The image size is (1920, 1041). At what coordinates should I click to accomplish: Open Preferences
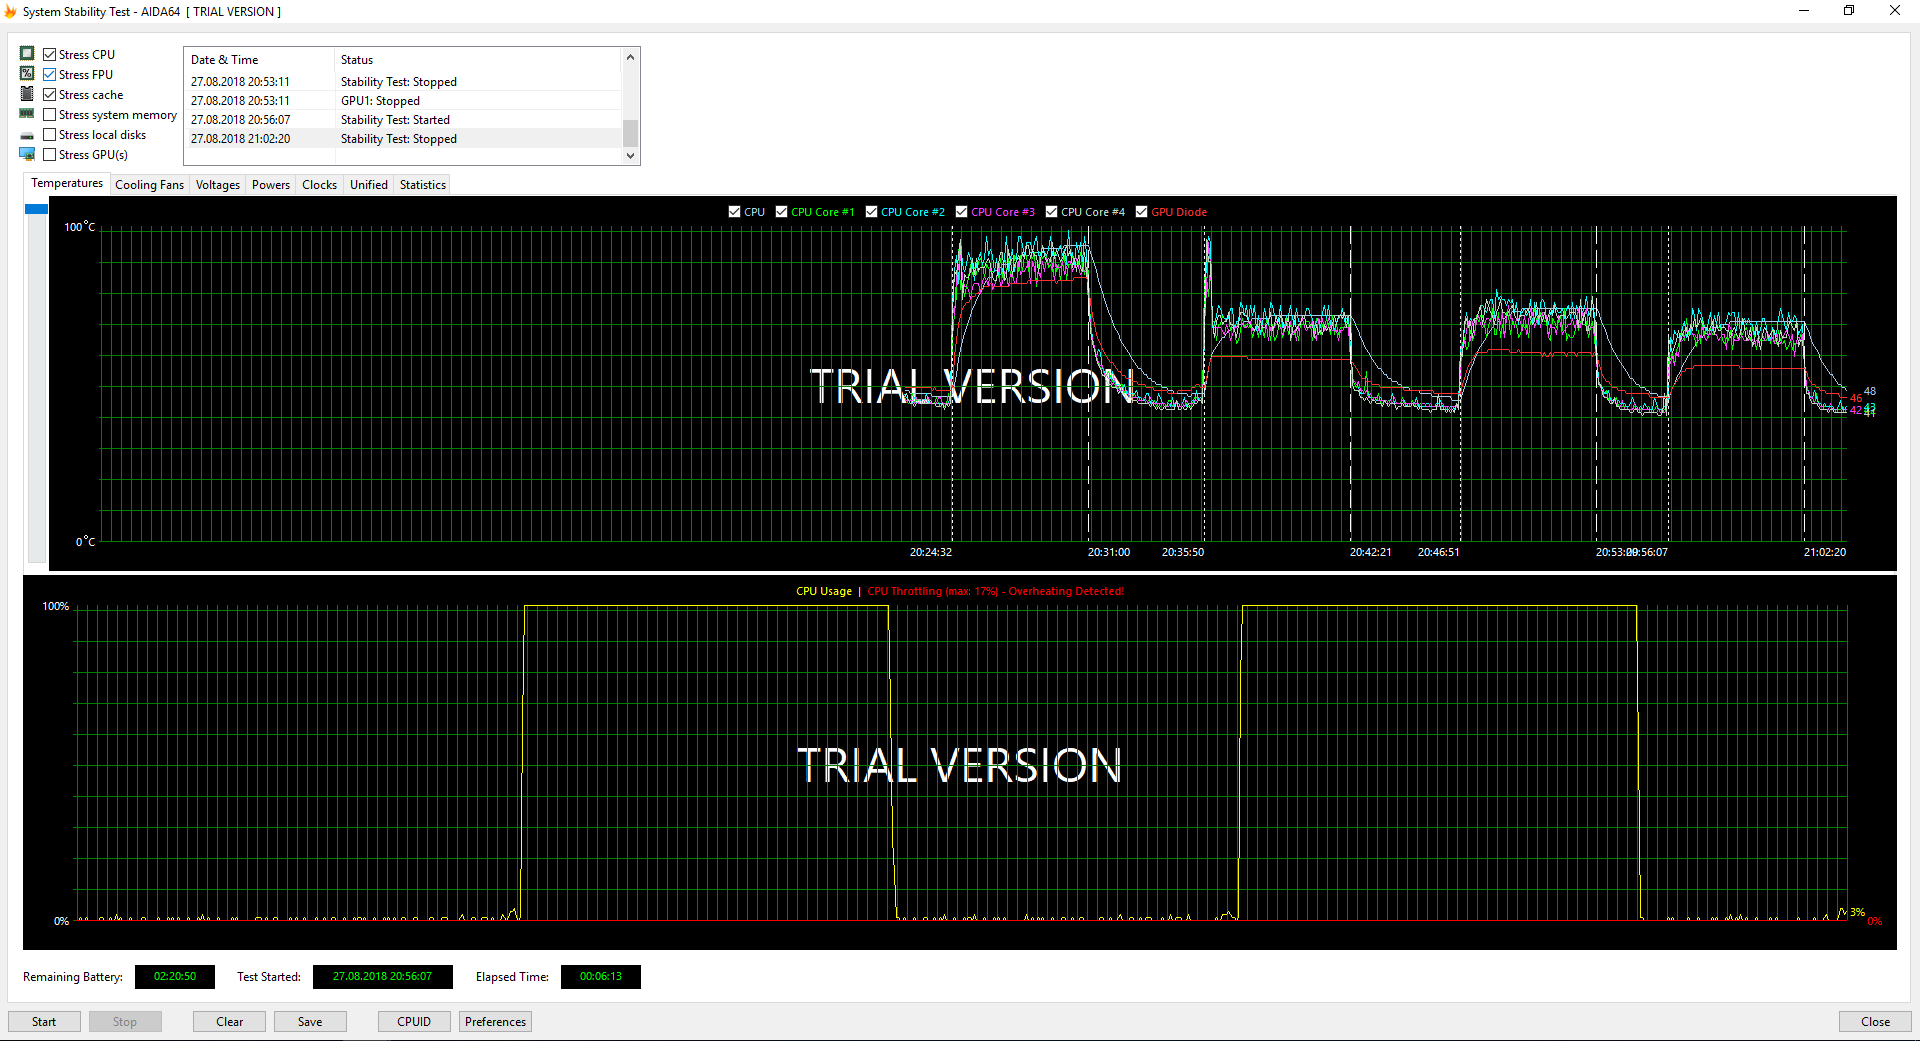(x=495, y=1022)
